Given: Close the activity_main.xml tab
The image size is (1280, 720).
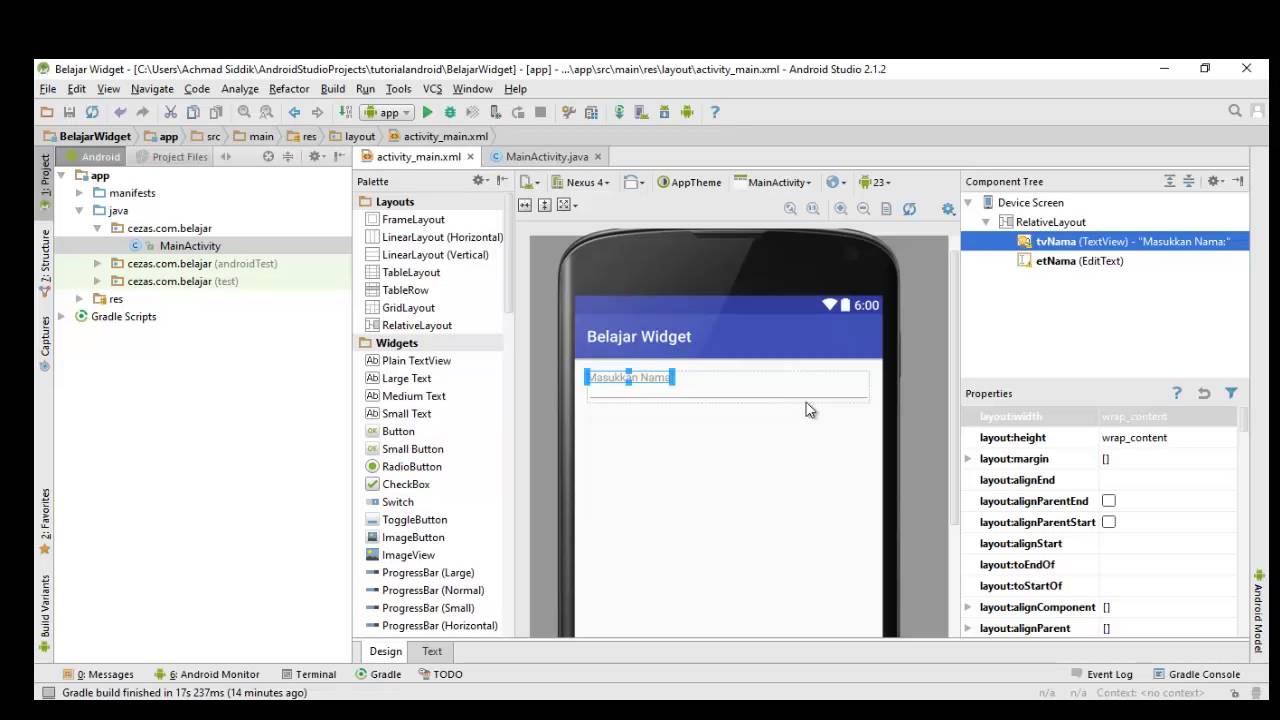Looking at the screenshot, I should point(470,157).
